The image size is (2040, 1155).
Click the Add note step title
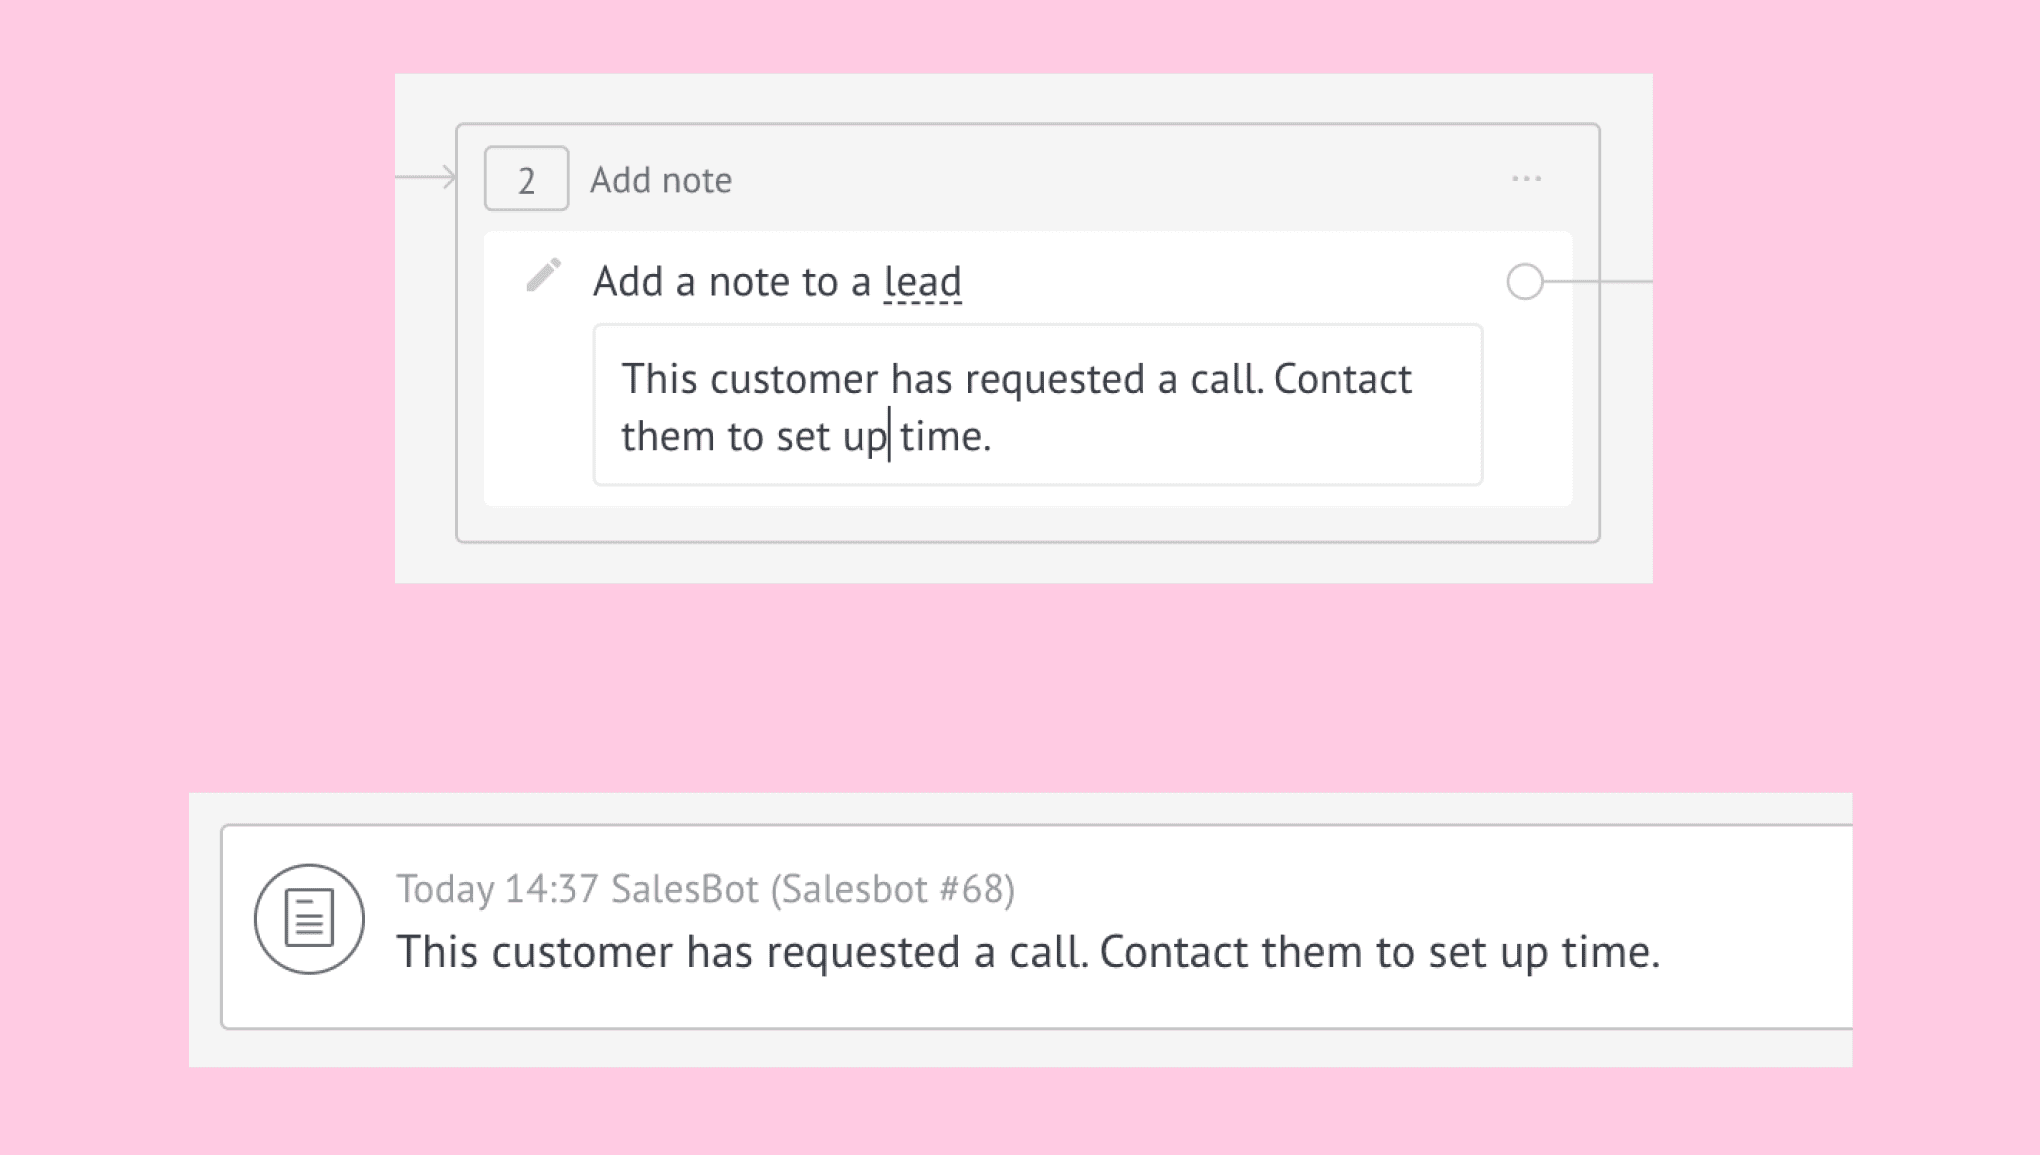click(661, 180)
